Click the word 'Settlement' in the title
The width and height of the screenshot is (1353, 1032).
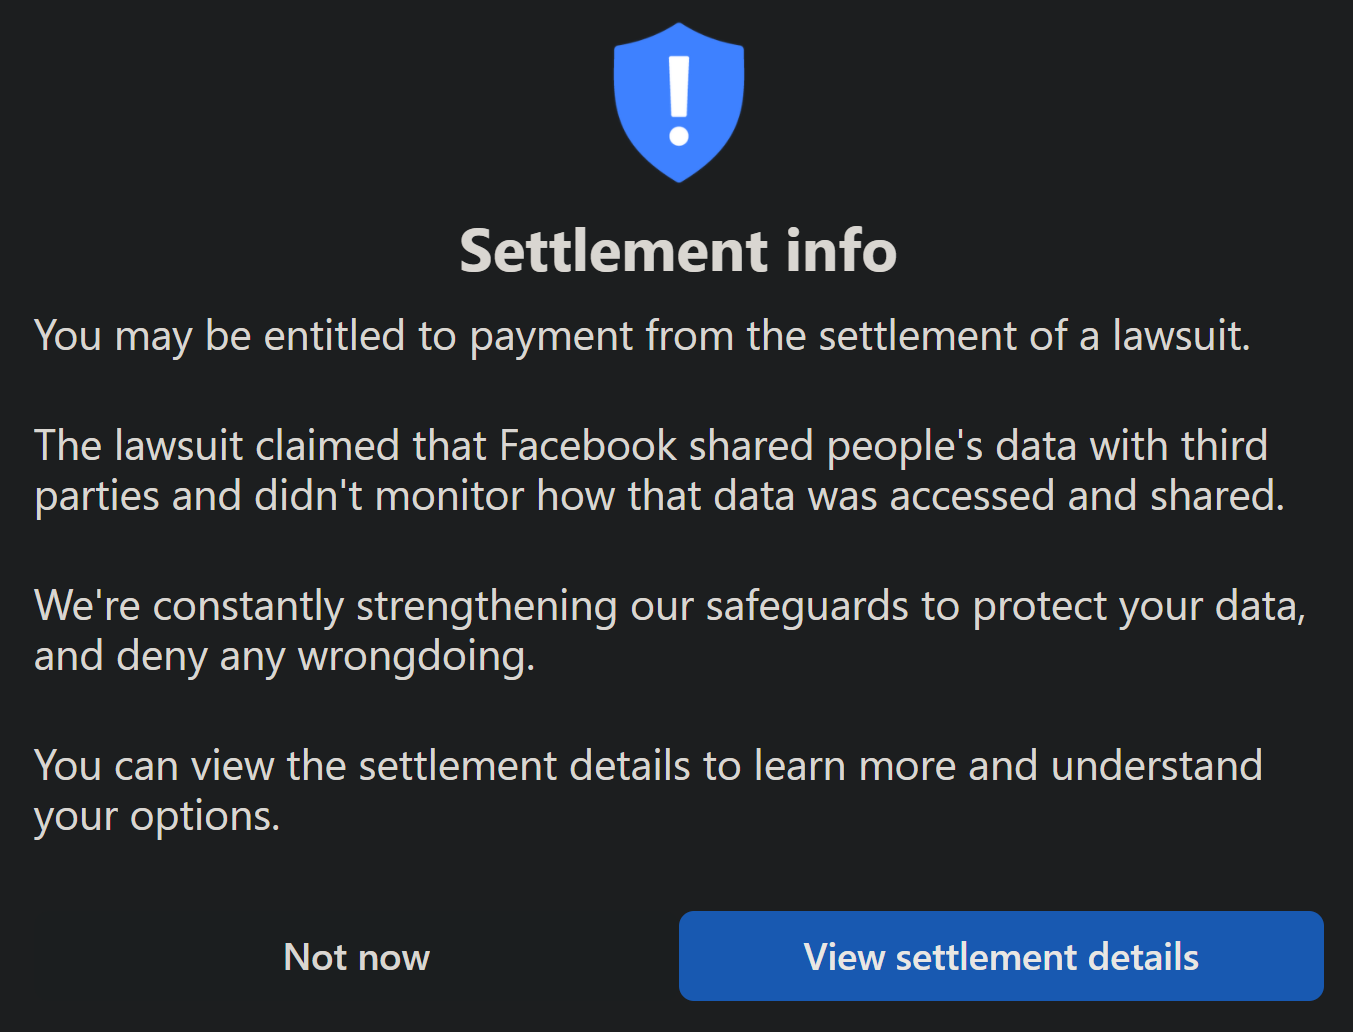(614, 250)
